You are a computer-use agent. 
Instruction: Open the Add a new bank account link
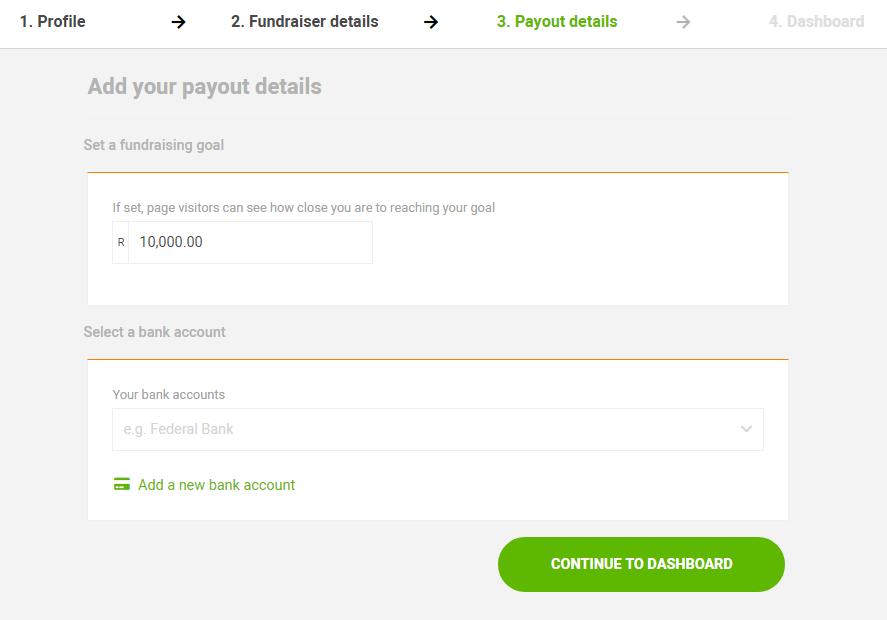click(x=216, y=485)
